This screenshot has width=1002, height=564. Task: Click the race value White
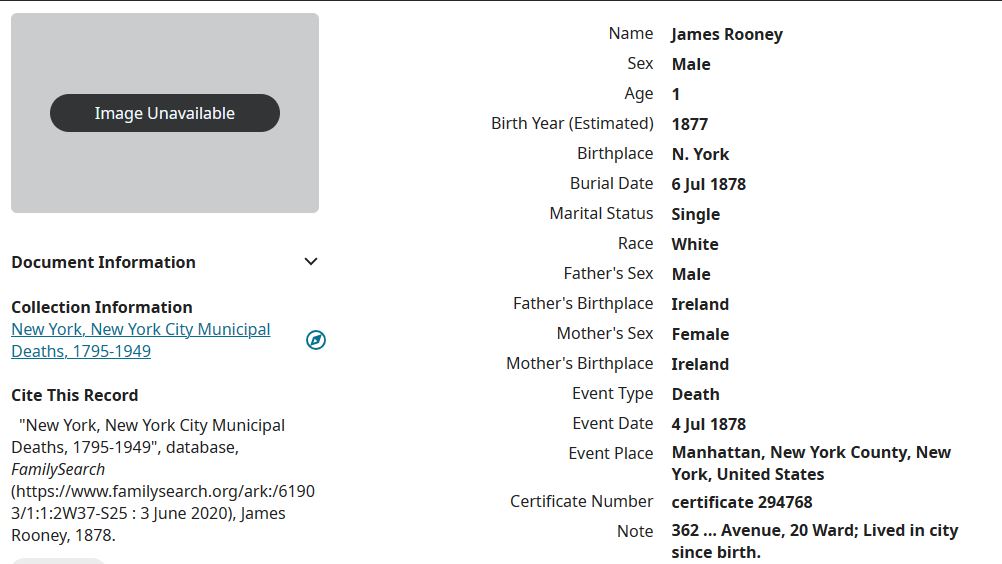(695, 244)
